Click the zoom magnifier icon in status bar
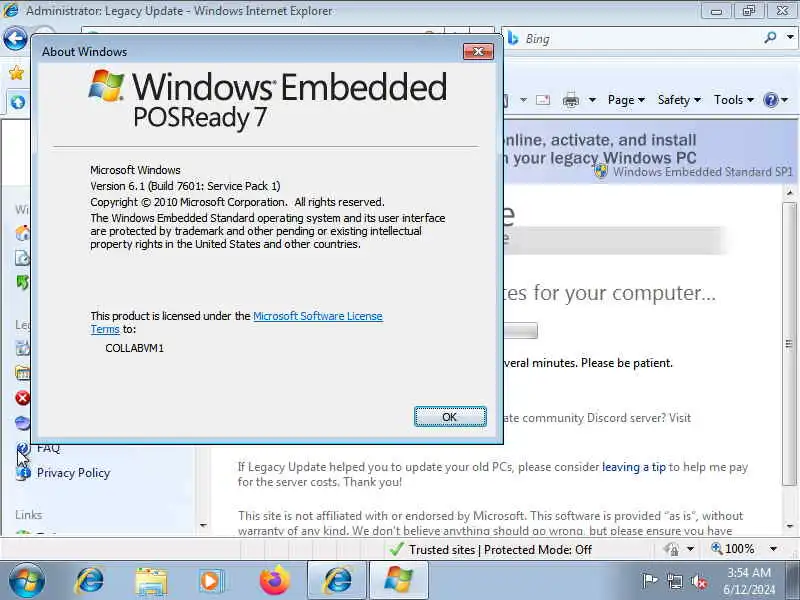Viewport: 800px width, 600px height. (717, 548)
